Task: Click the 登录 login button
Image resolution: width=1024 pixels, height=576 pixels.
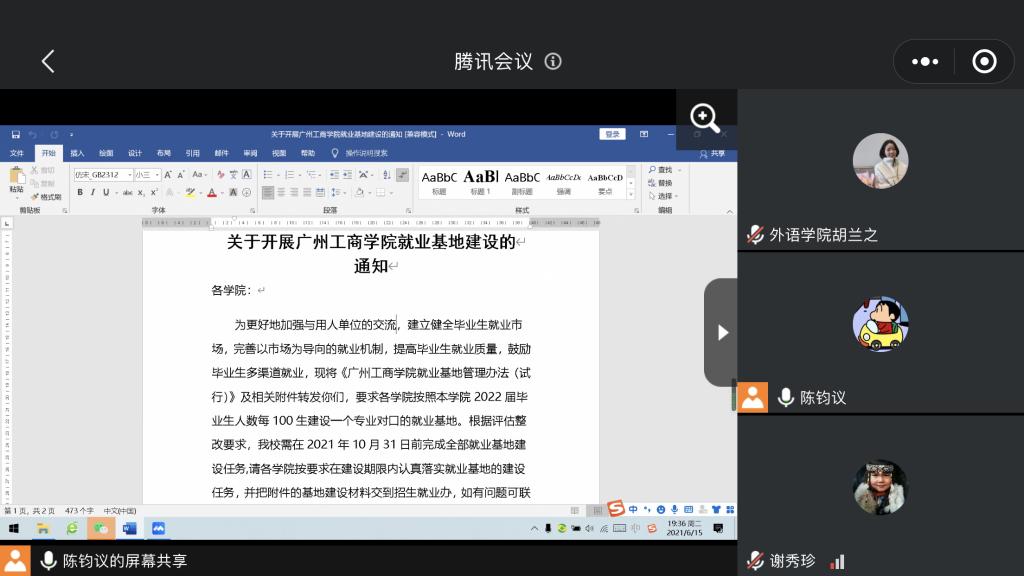Action: pos(612,134)
